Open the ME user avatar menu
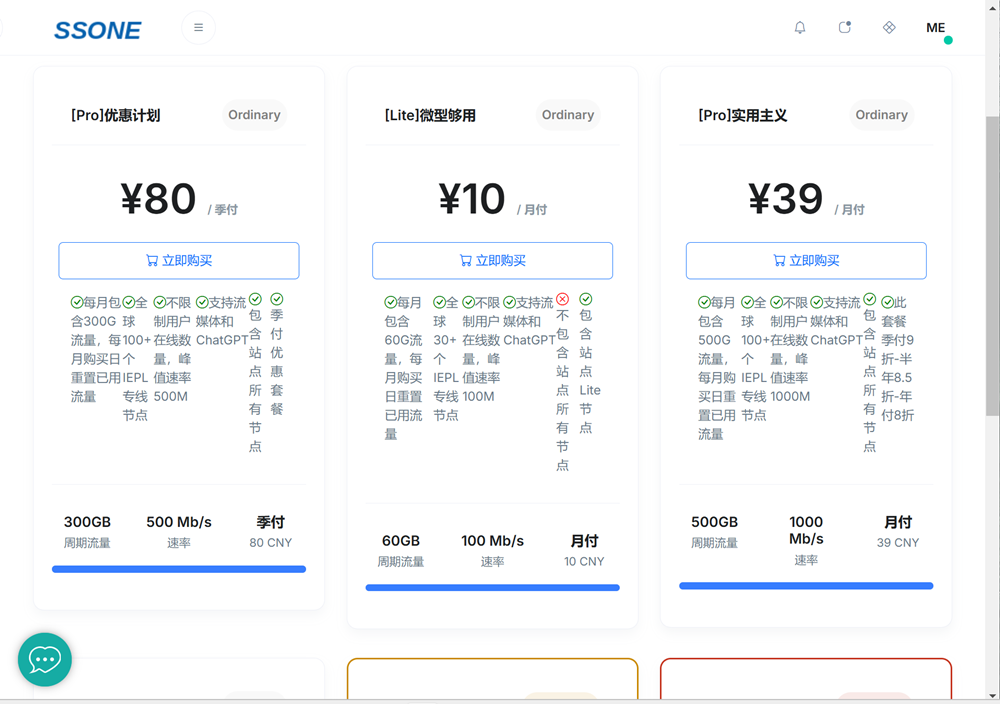The image size is (1000, 704). point(936,28)
